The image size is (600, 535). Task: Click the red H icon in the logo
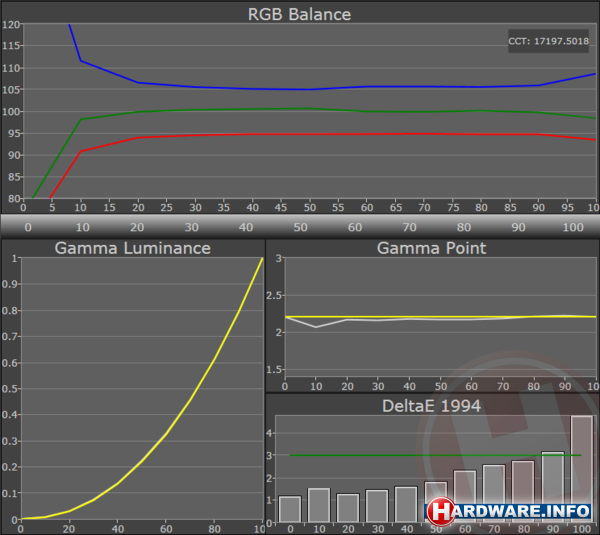coord(441,510)
